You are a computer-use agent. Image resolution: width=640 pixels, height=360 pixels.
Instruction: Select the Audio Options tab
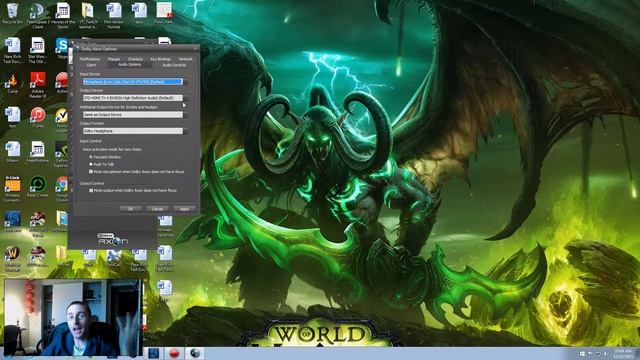pos(129,64)
